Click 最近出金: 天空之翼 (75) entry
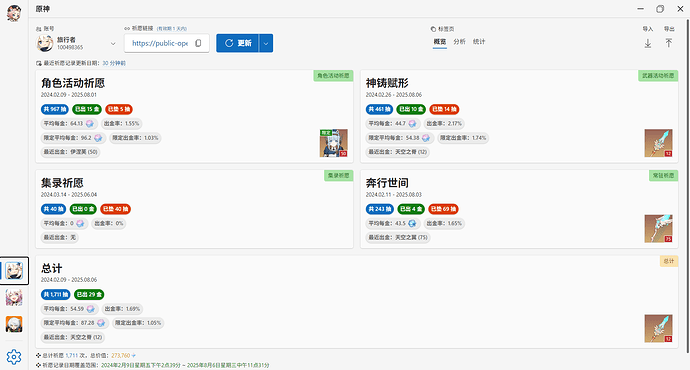Image resolution: width=690 pixels, height=370 pixels. click(x=398, y=237)
